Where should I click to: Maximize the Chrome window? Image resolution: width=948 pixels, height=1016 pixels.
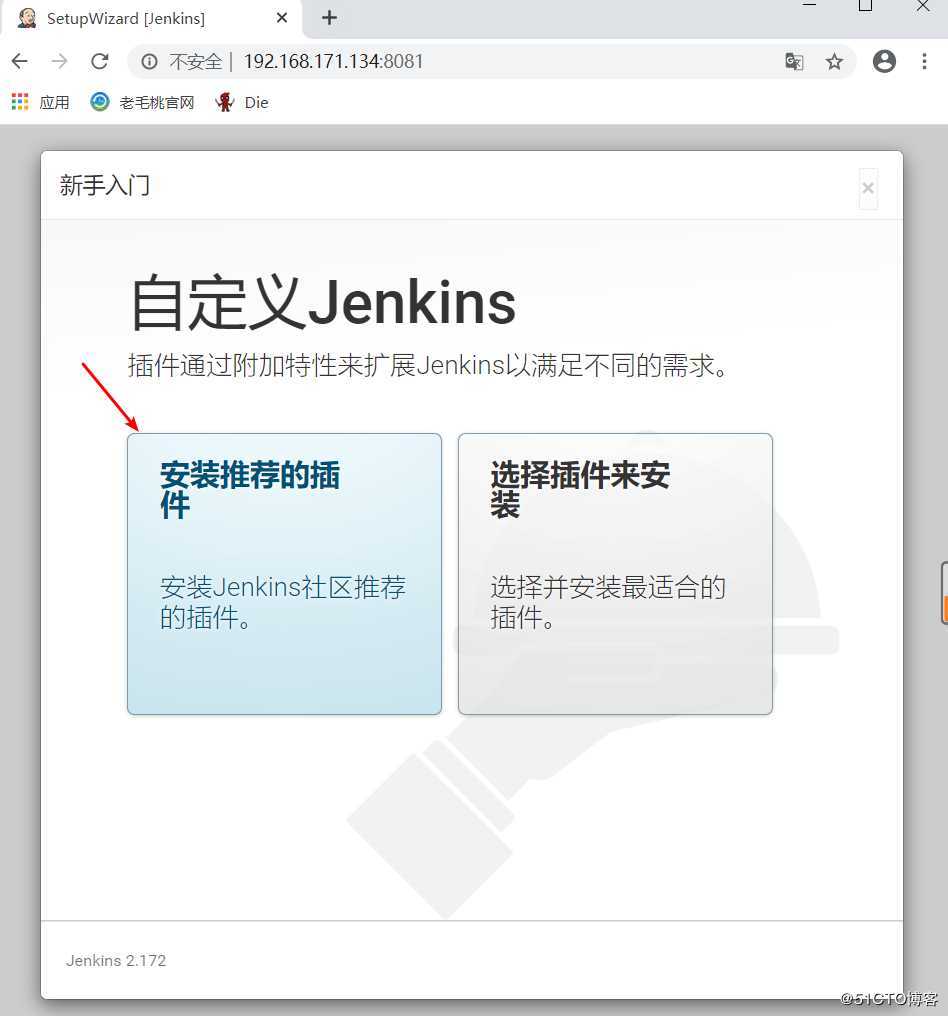865,6
